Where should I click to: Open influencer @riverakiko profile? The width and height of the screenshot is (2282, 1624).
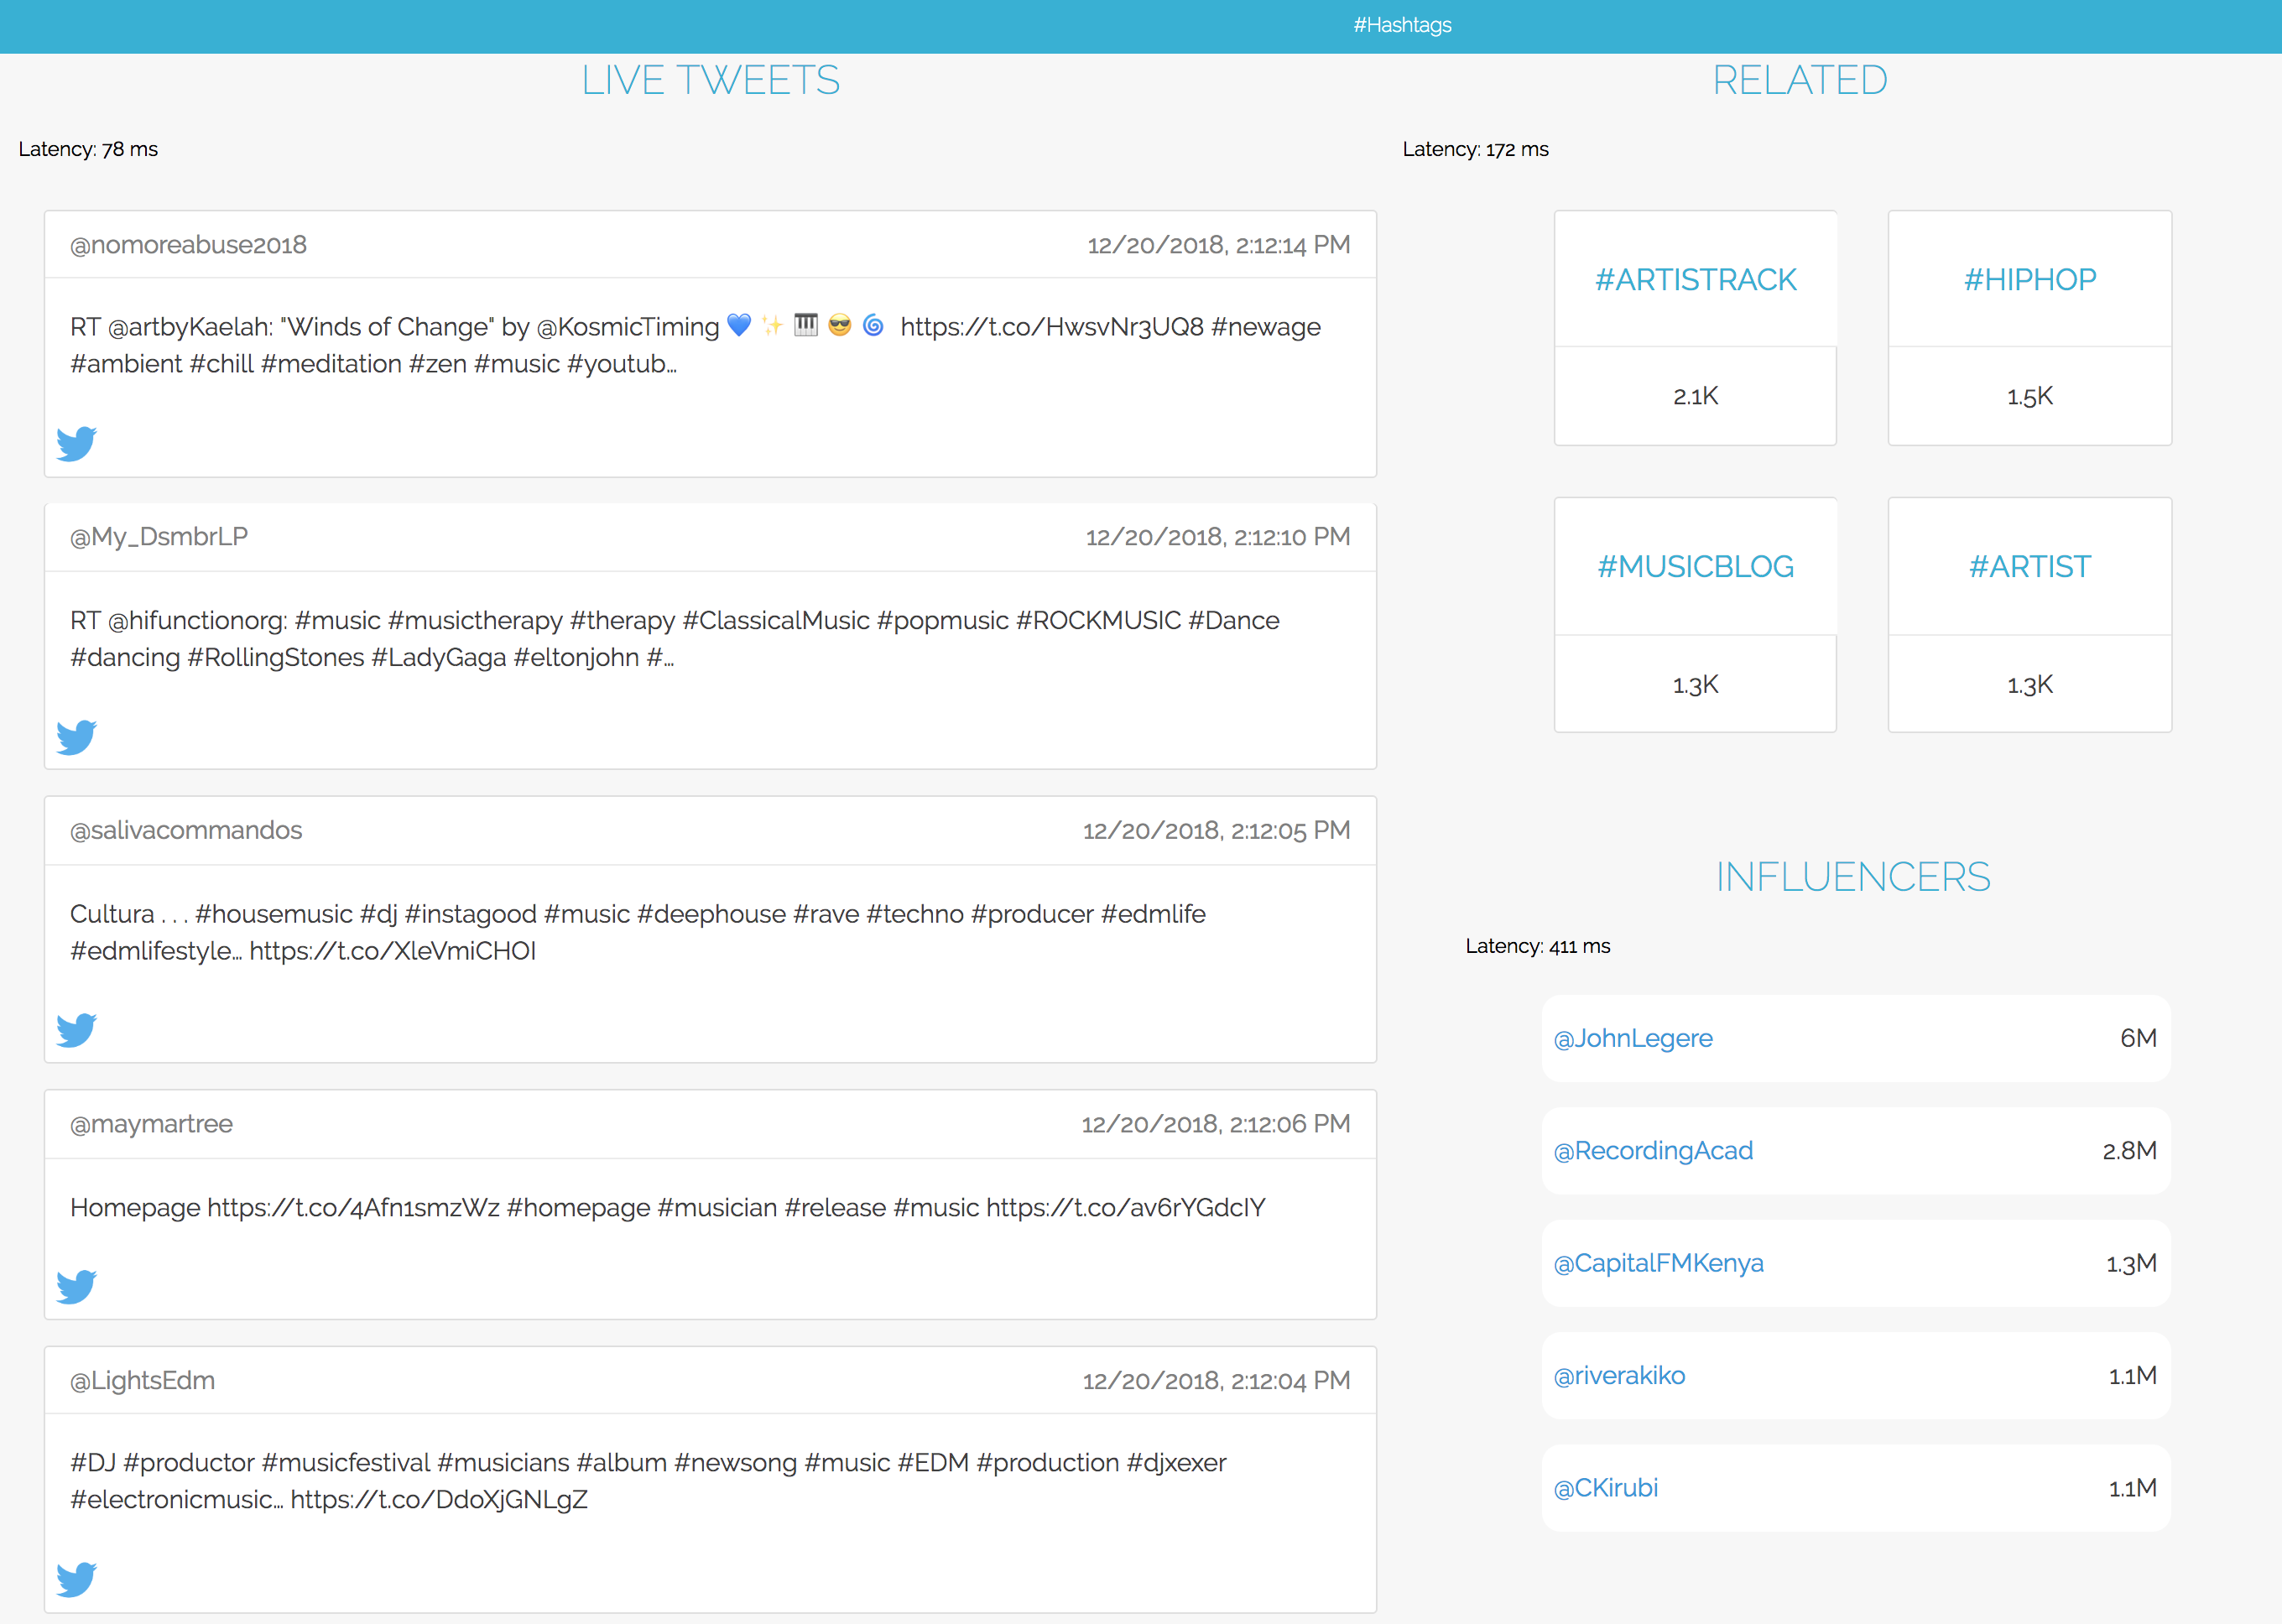pyautogui.click(x=1619, y=1376)
